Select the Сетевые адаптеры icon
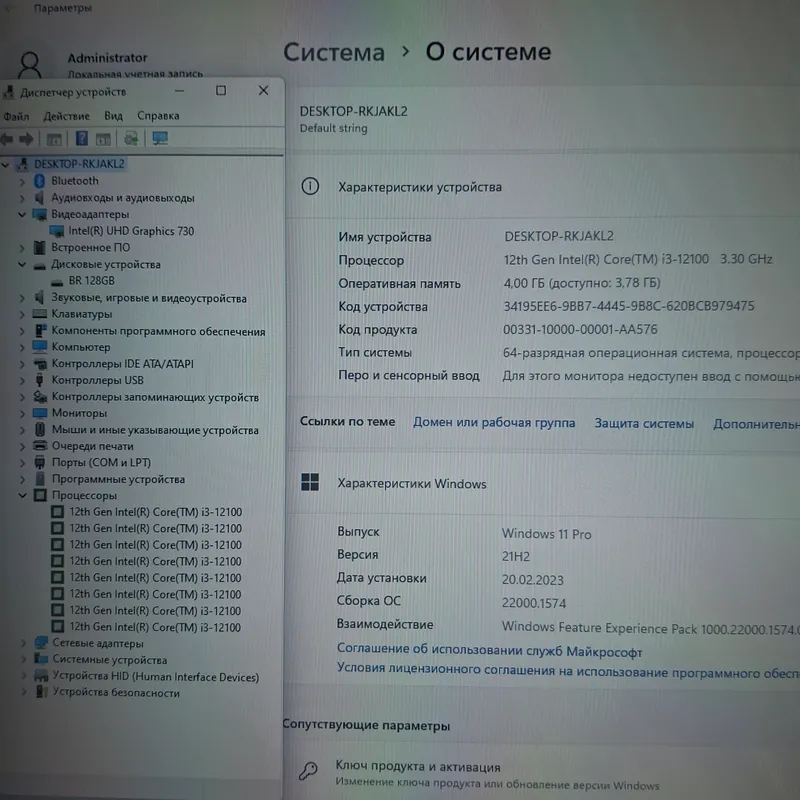The image size is (800, 800). (41, 643)
